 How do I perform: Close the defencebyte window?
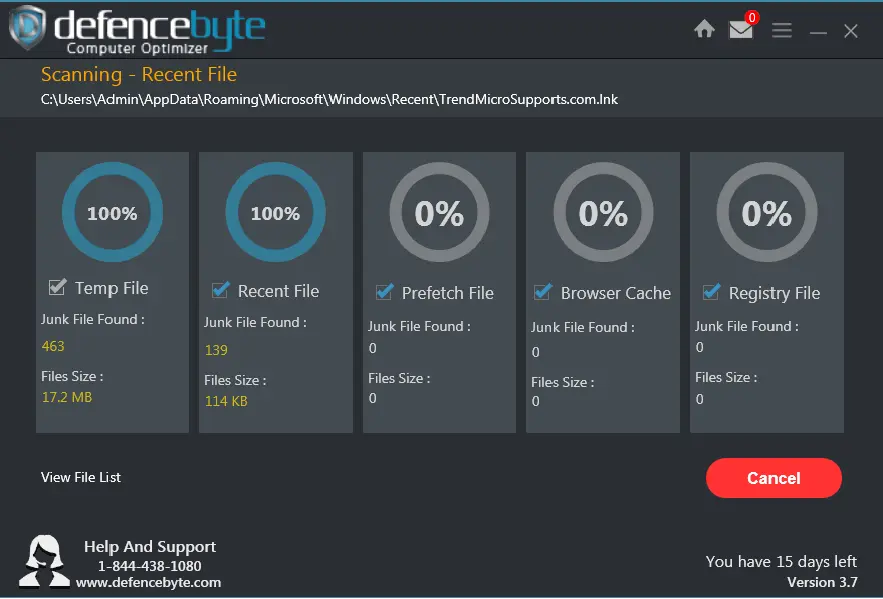pyautogui.click(x=850, y=30)
